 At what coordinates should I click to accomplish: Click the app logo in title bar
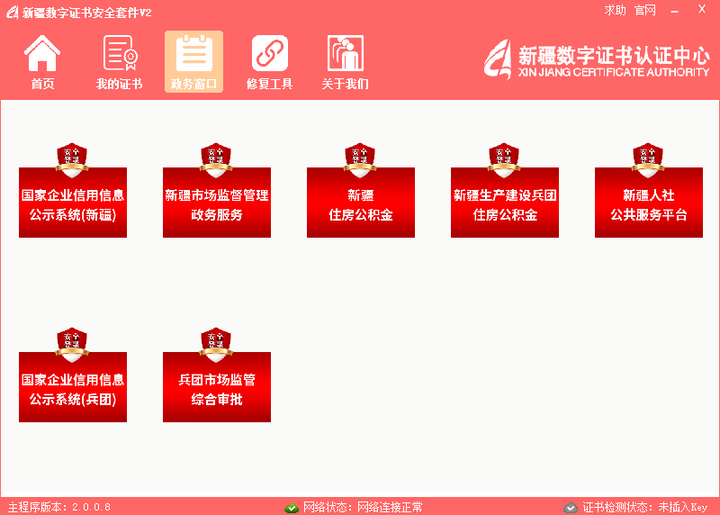(12, 12)
